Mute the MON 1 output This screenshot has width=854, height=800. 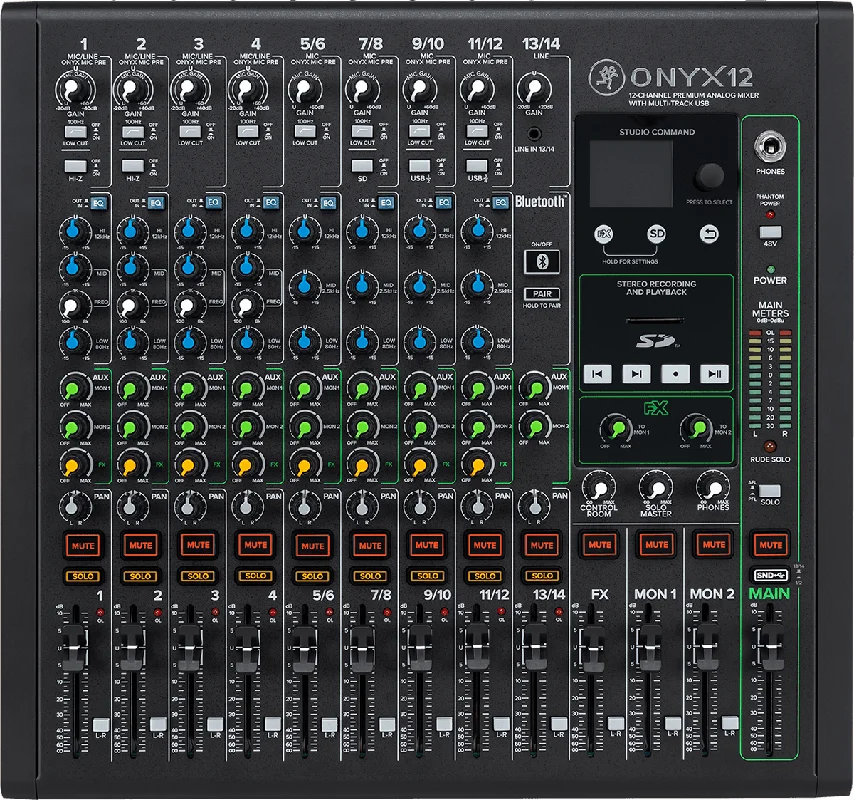point(656,545)
